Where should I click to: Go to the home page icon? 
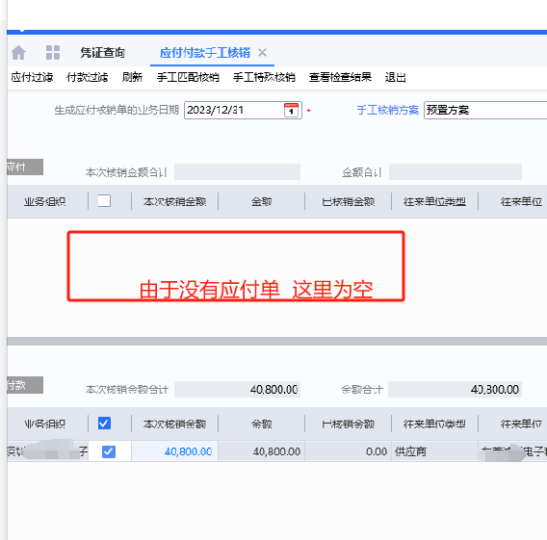(x=18, y=53)
